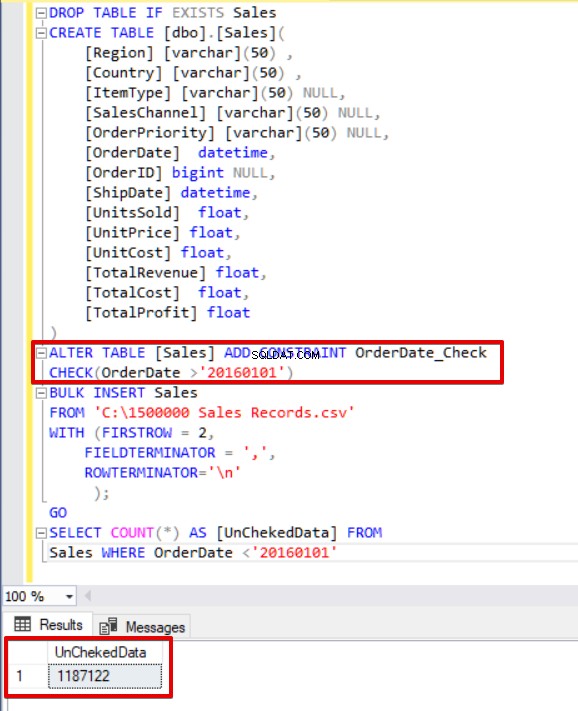
Task: Collapse the CREATE TABLE code block
Action: pyautogui.click(x=41, y=33)
